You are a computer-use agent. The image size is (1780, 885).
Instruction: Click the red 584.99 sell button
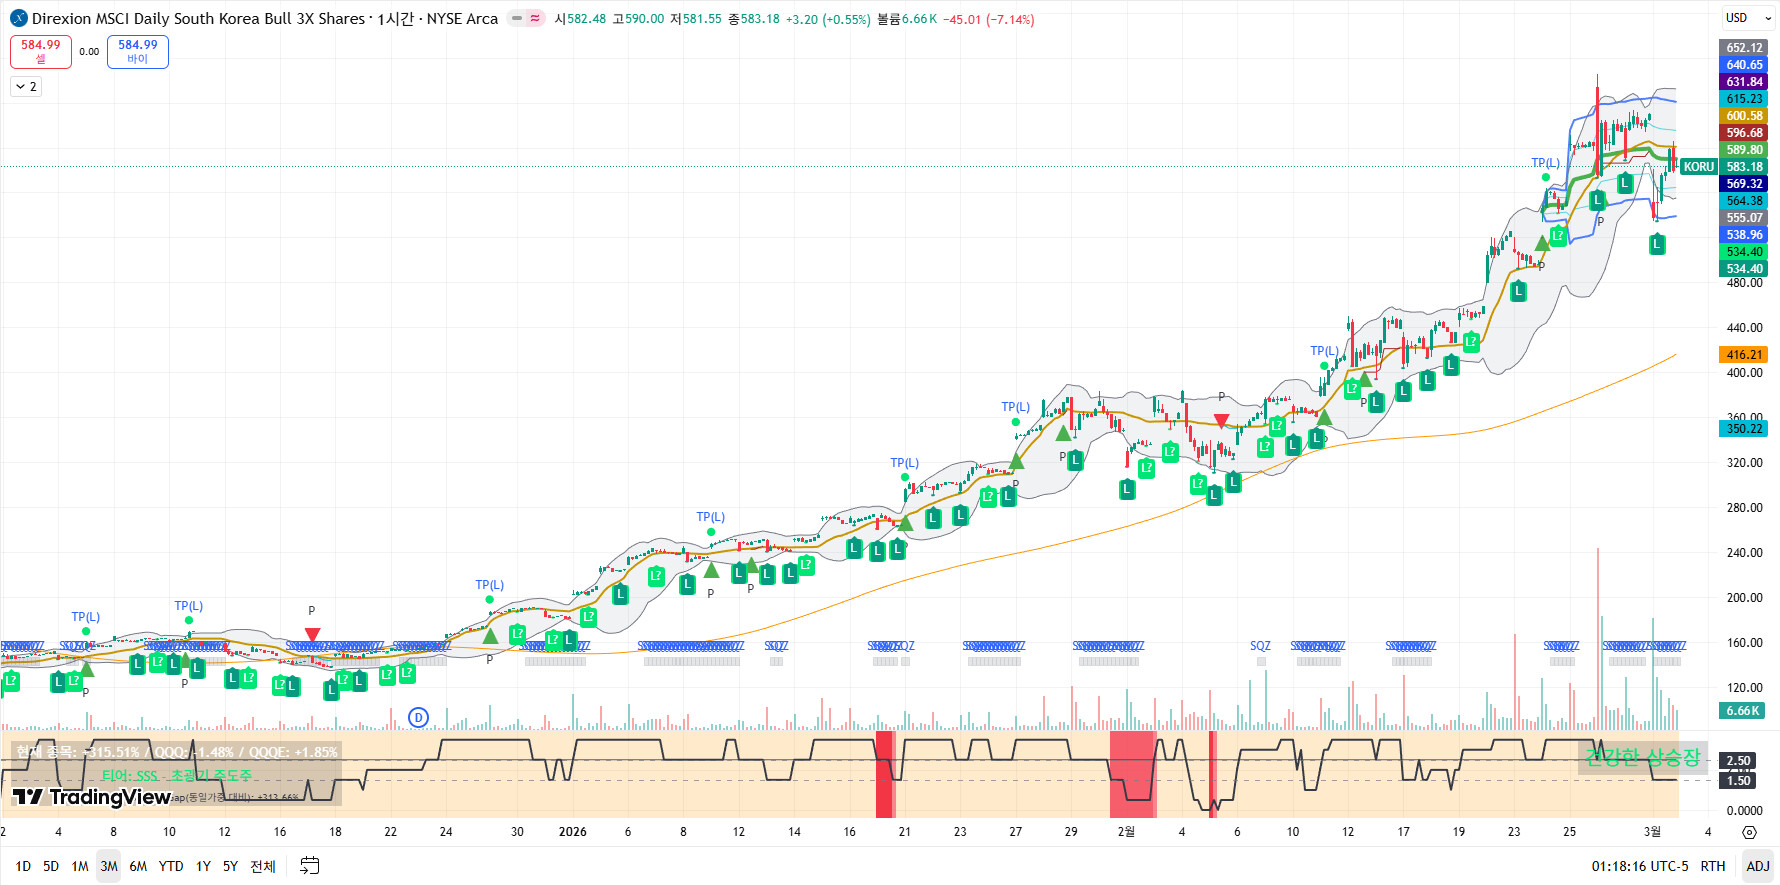[41, 51]
